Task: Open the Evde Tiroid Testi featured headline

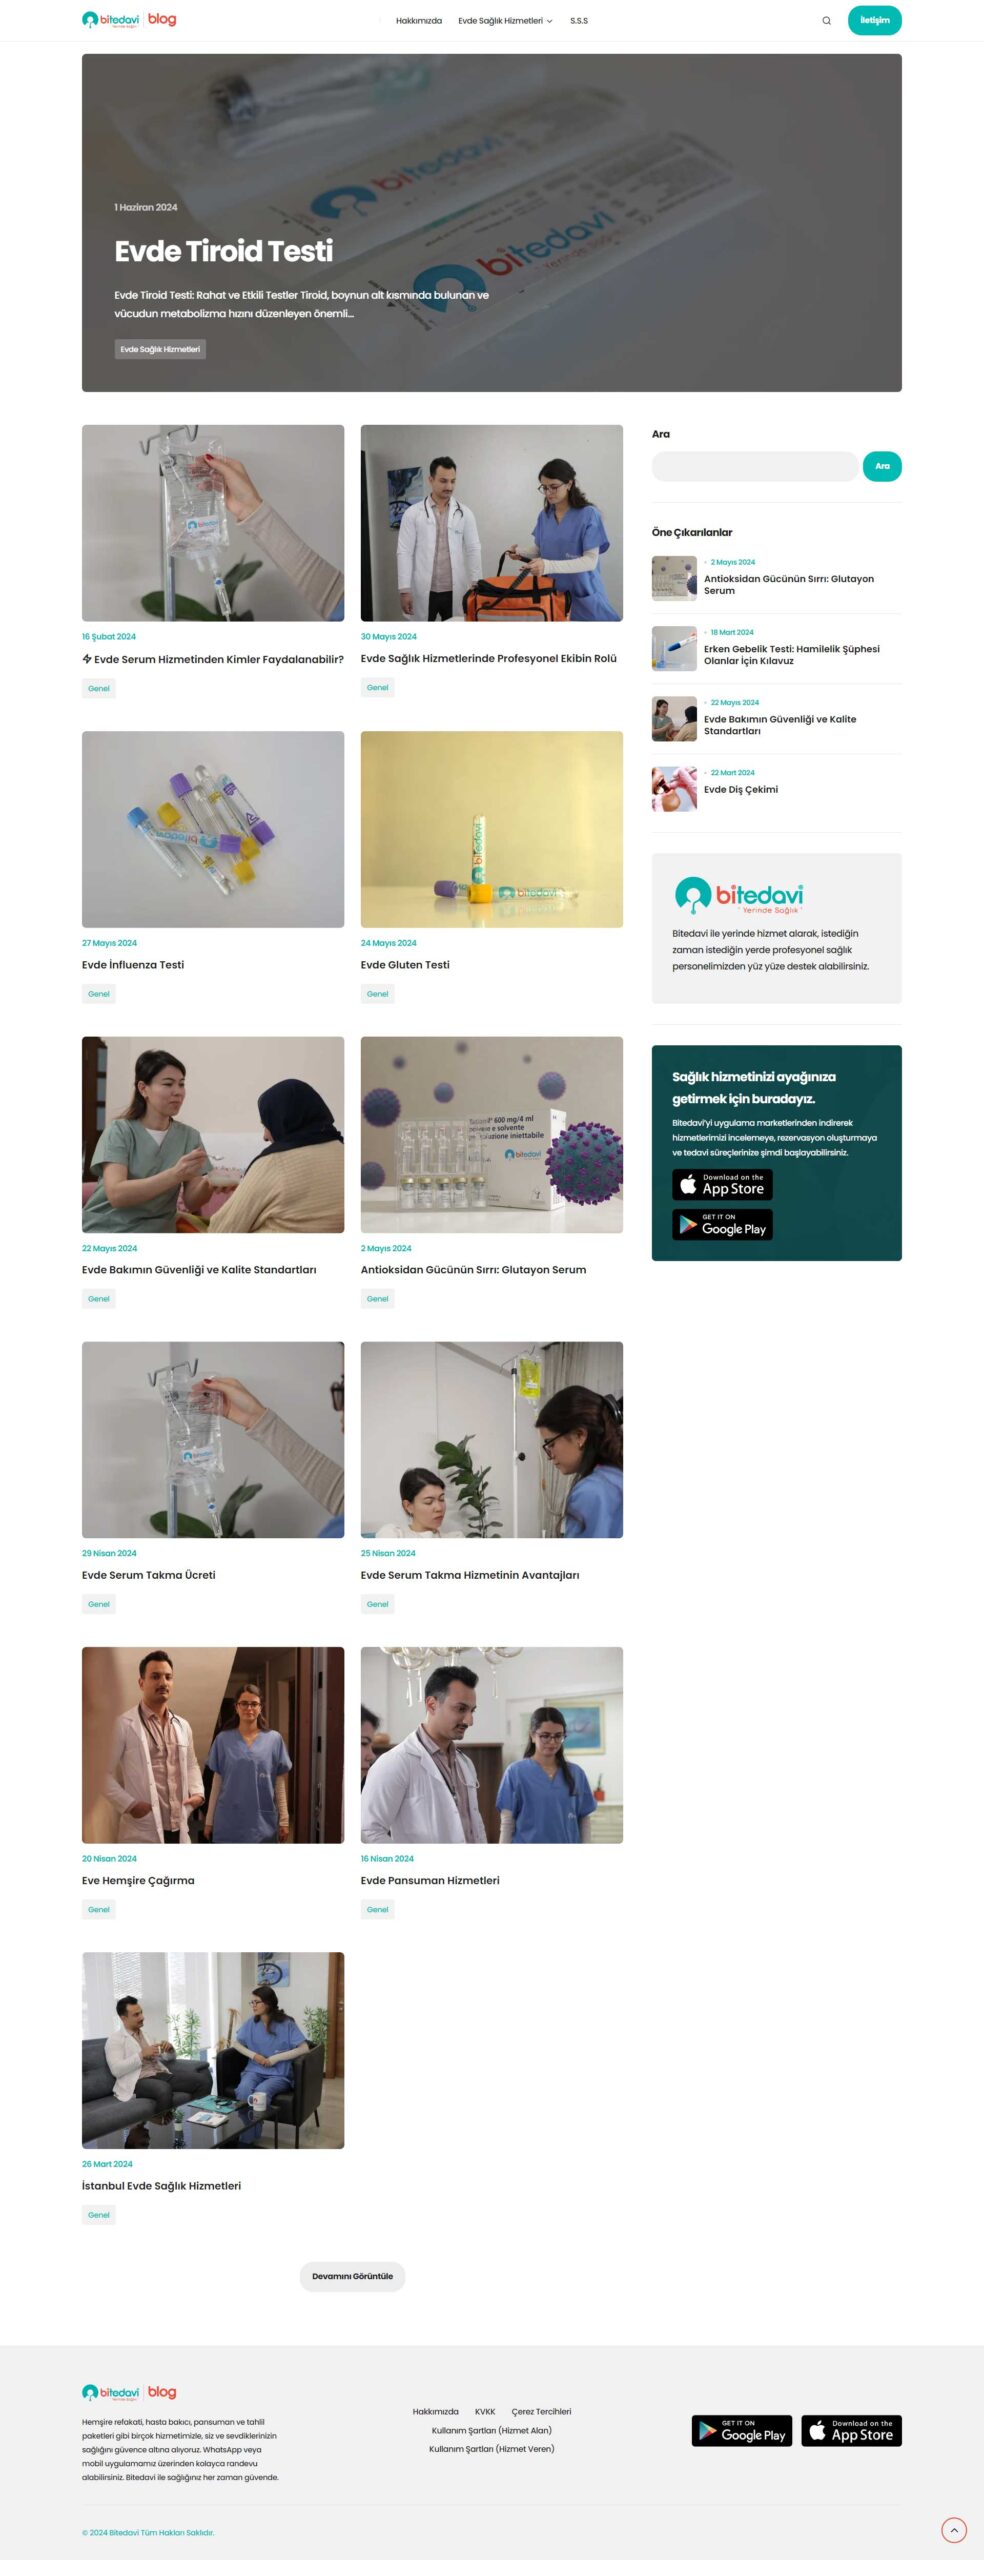Action: (x=224, y=251)
